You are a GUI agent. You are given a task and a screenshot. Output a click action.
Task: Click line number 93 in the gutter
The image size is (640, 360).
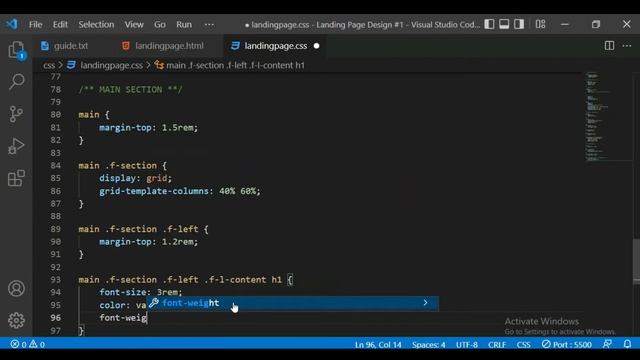56,280
